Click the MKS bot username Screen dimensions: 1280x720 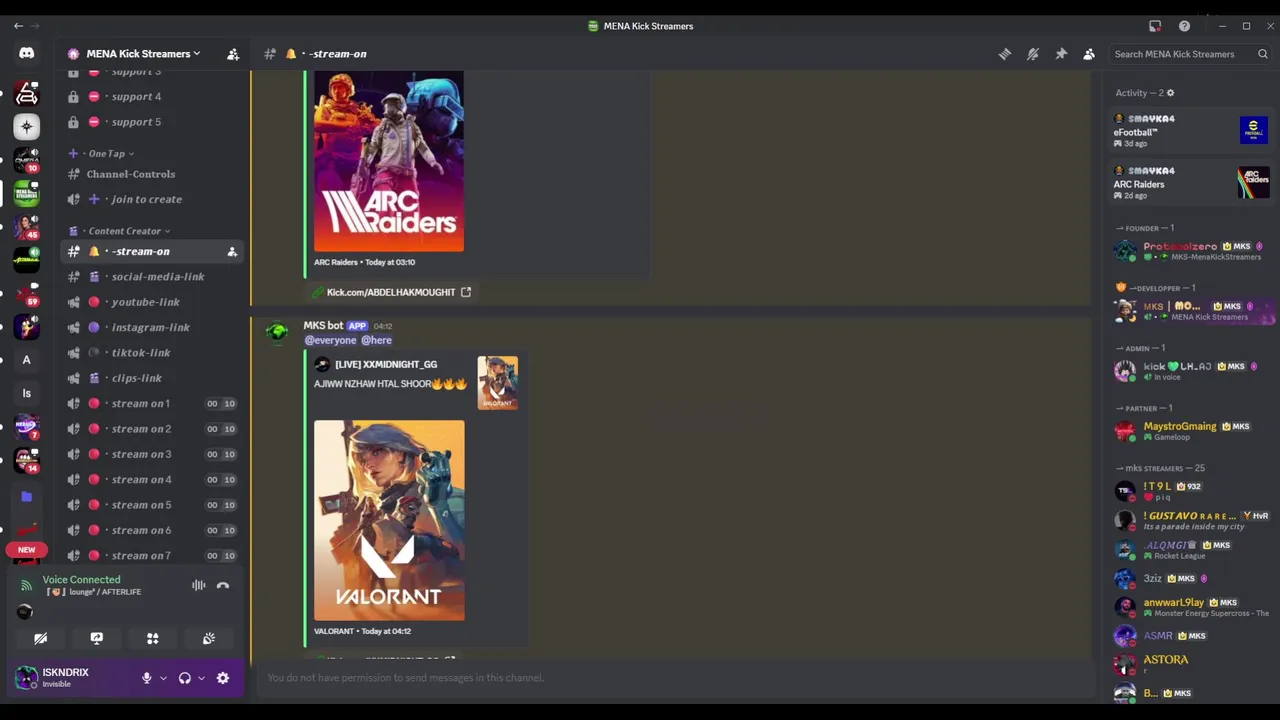point(323,325)
